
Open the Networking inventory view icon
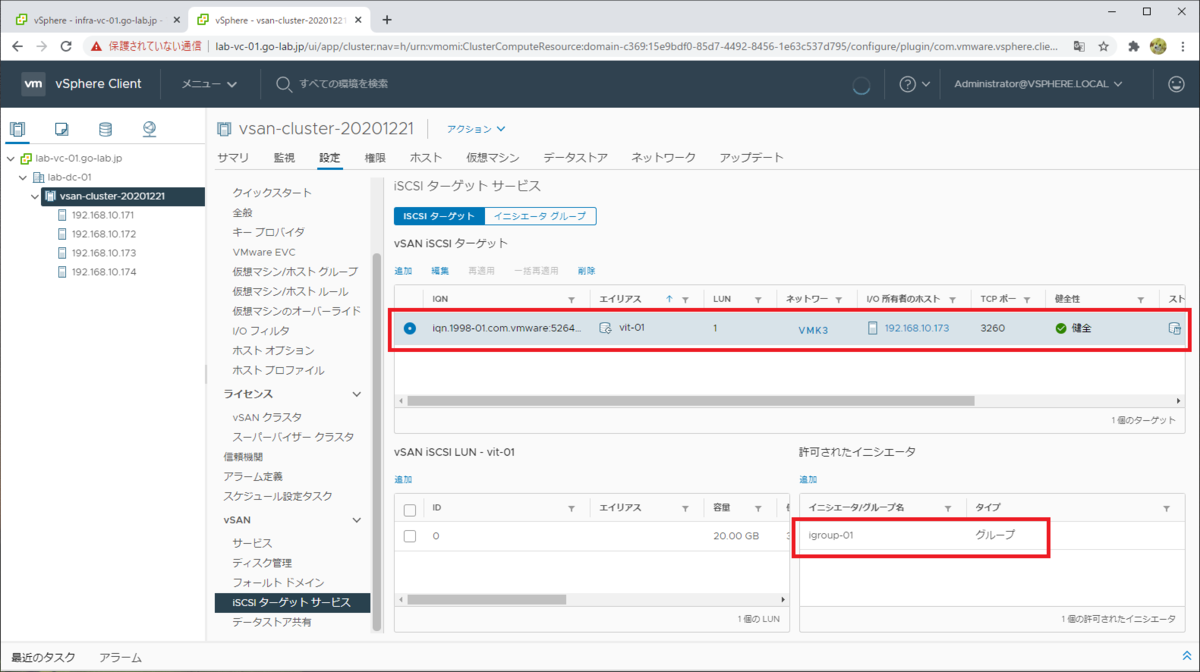149,129
